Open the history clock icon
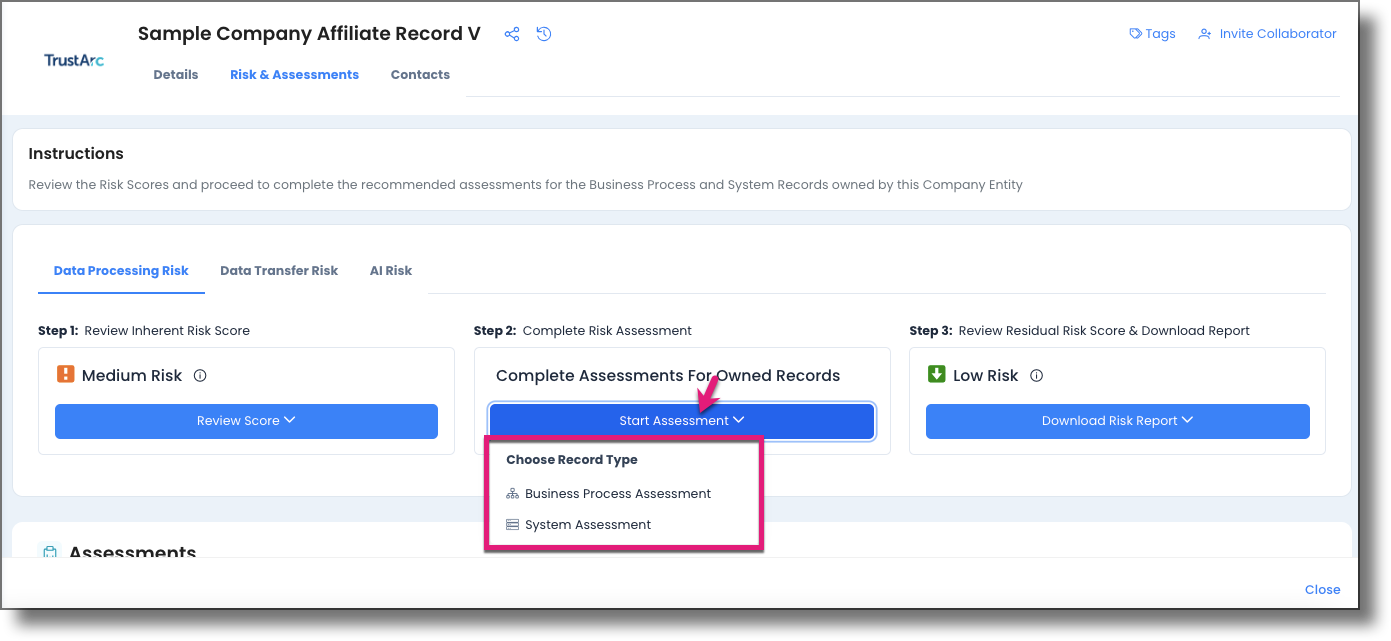 [x=544, y=34]
